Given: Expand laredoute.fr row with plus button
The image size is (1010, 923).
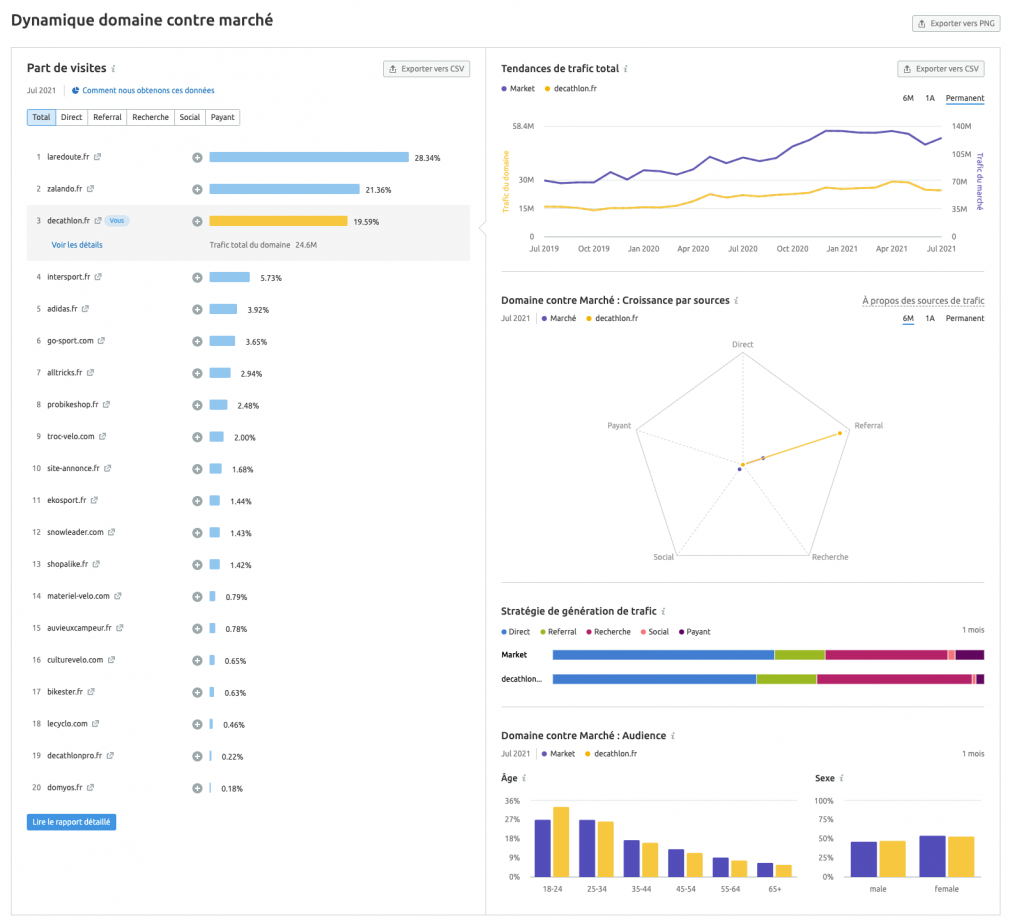Looking at the screenshot, I should pos(197,158).
